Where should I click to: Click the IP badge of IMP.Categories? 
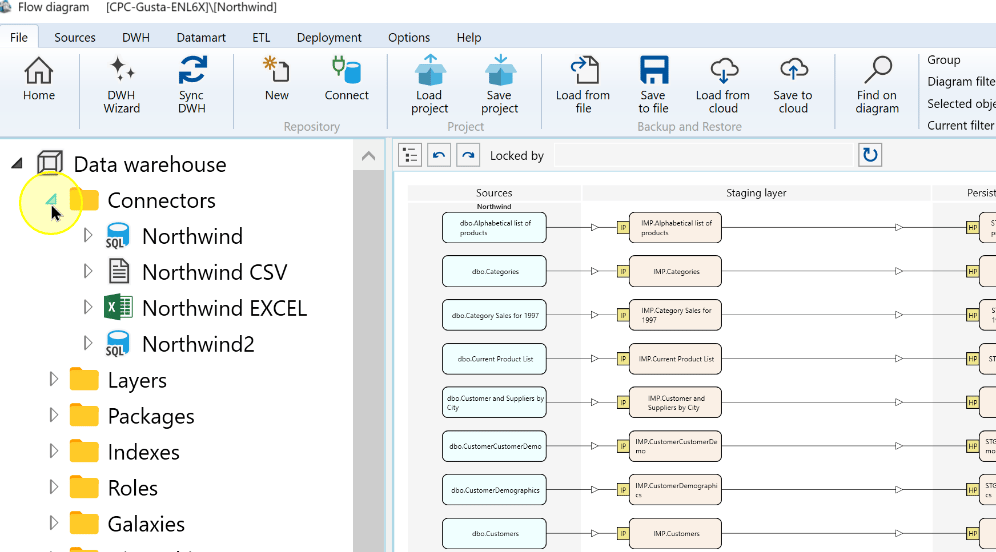tap(623, 271)
